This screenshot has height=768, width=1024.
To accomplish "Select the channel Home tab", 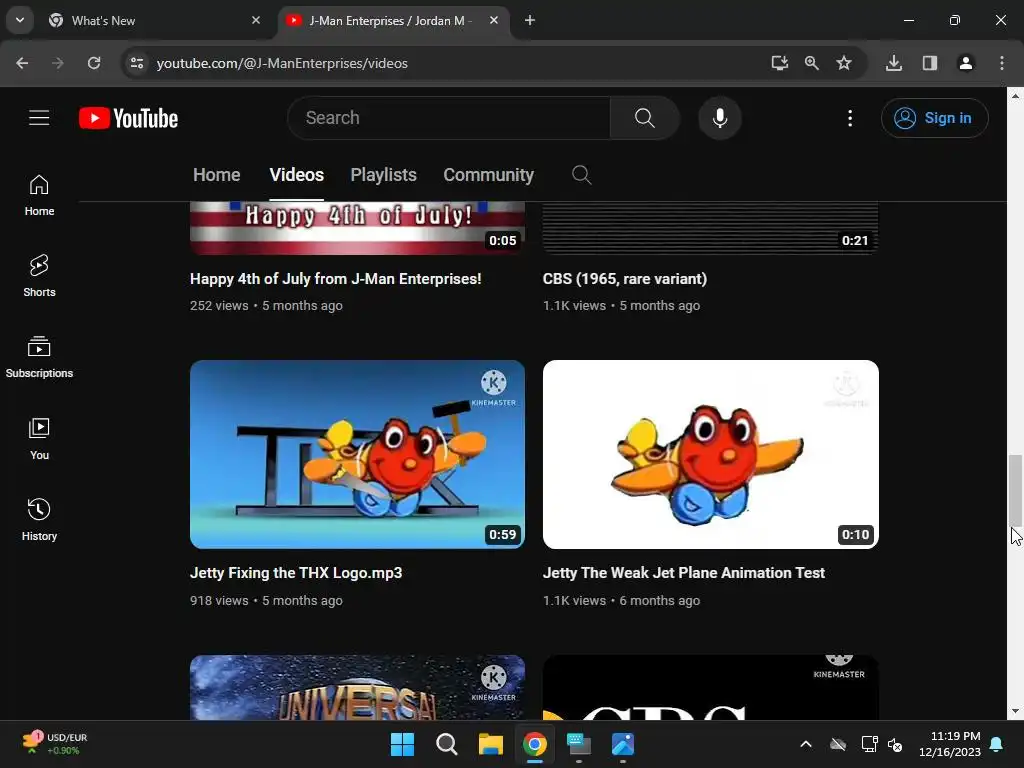I will pos(217,175).
